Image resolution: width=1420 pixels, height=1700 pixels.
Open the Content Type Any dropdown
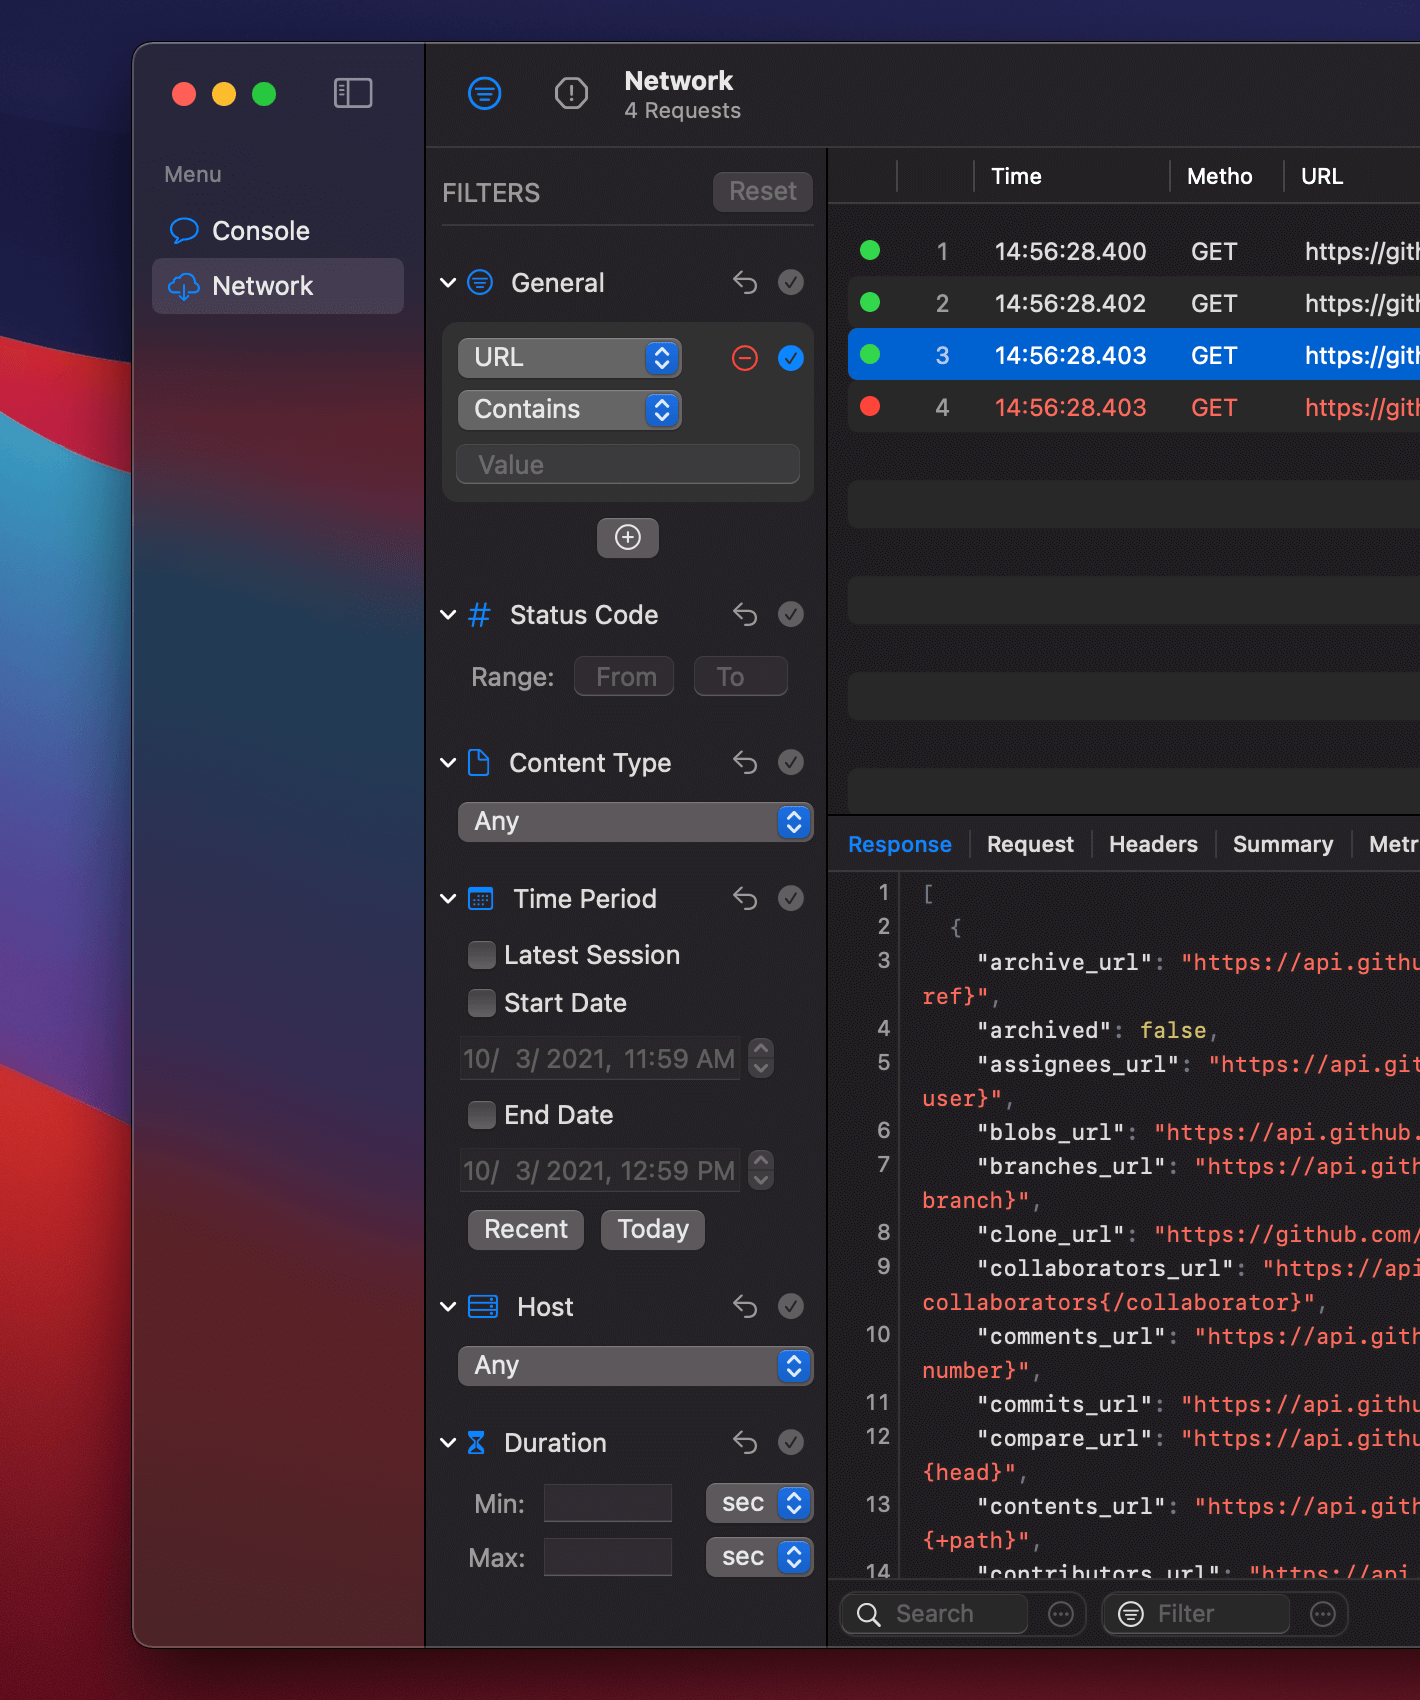click(x=636, y=822)
